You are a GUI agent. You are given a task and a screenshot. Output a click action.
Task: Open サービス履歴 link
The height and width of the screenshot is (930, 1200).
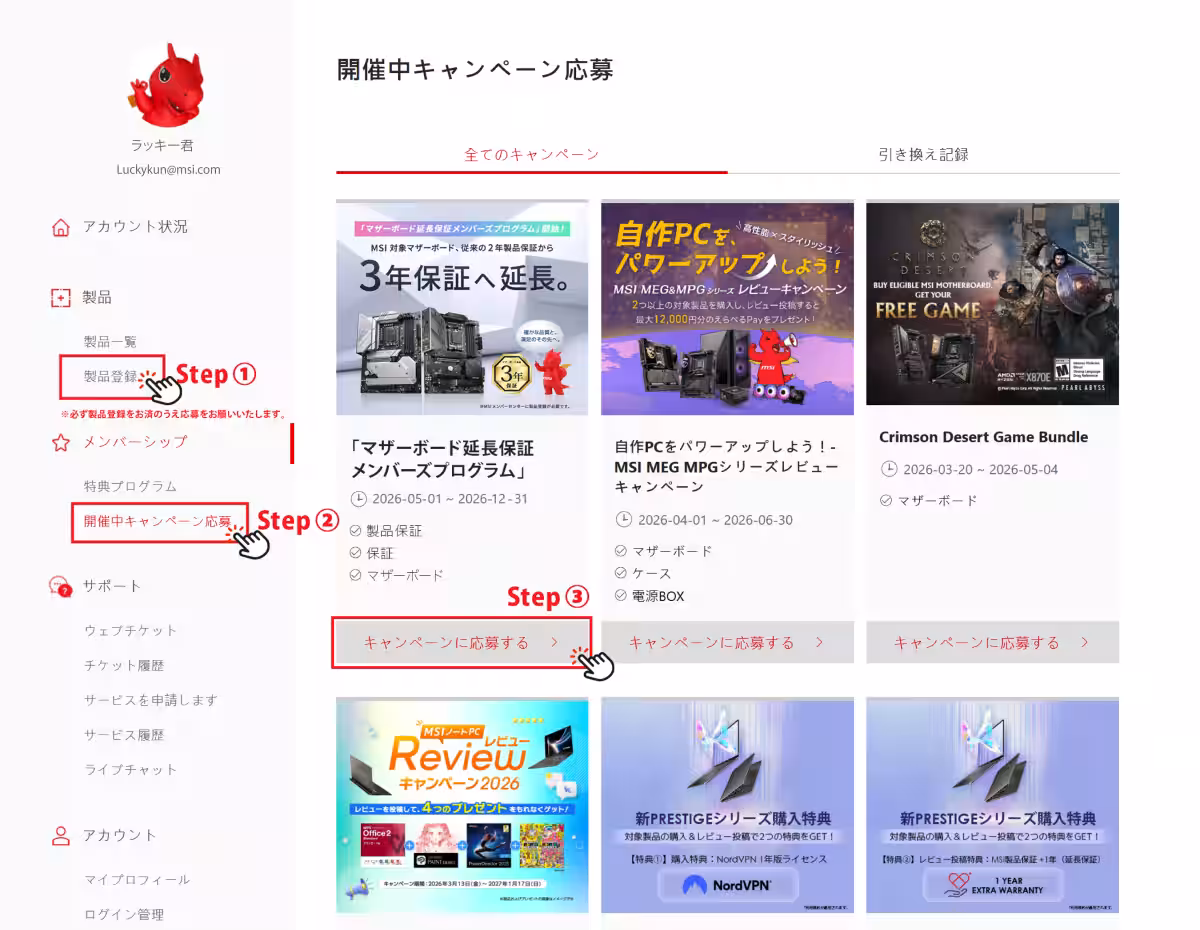(x=124, y=735)
